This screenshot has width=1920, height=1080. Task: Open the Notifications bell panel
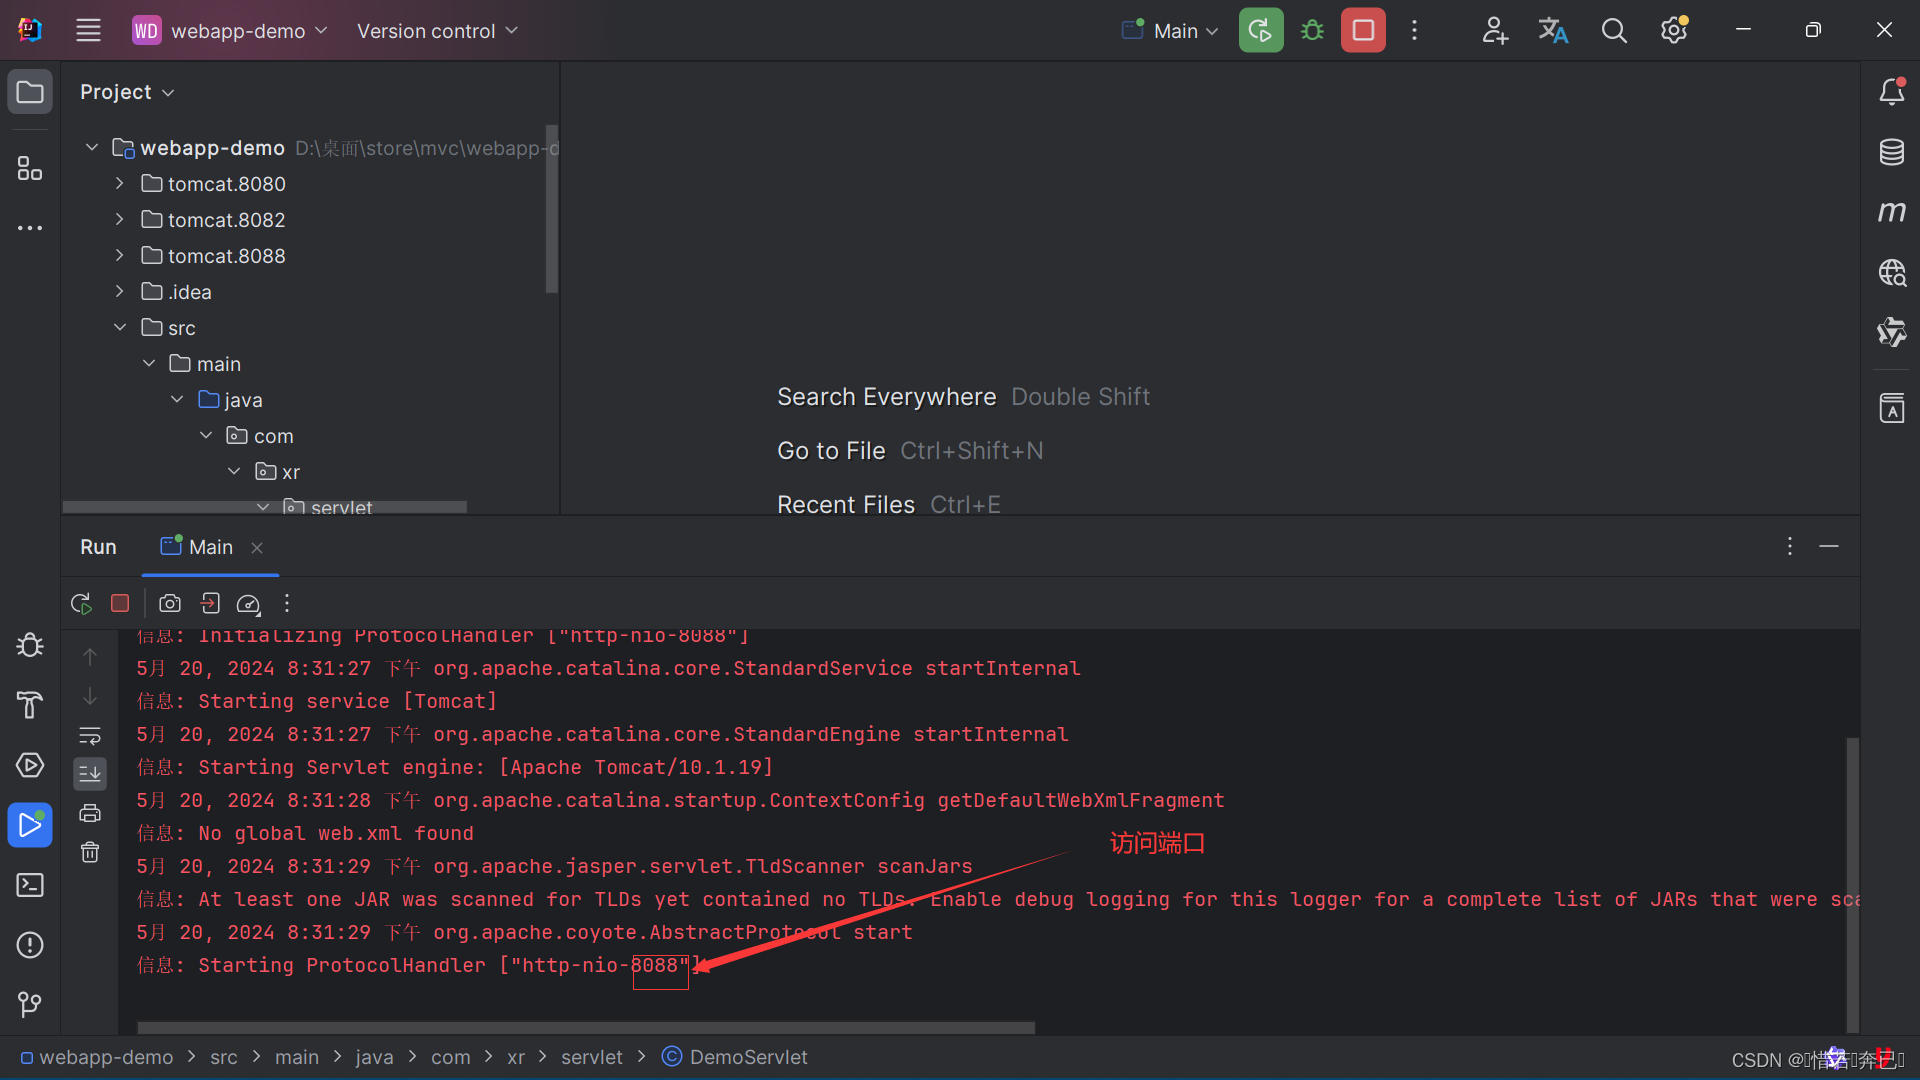[1891, 92]
